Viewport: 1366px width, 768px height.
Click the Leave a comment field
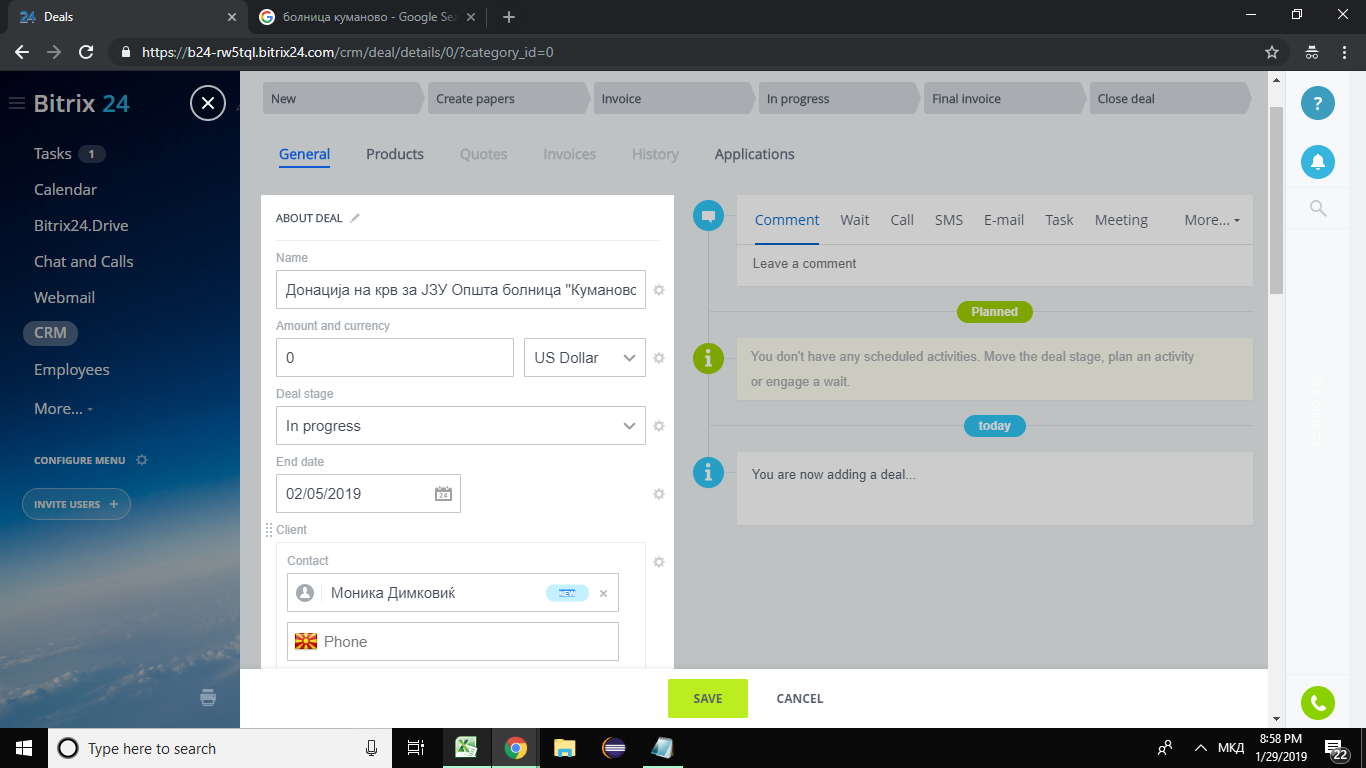994,264
